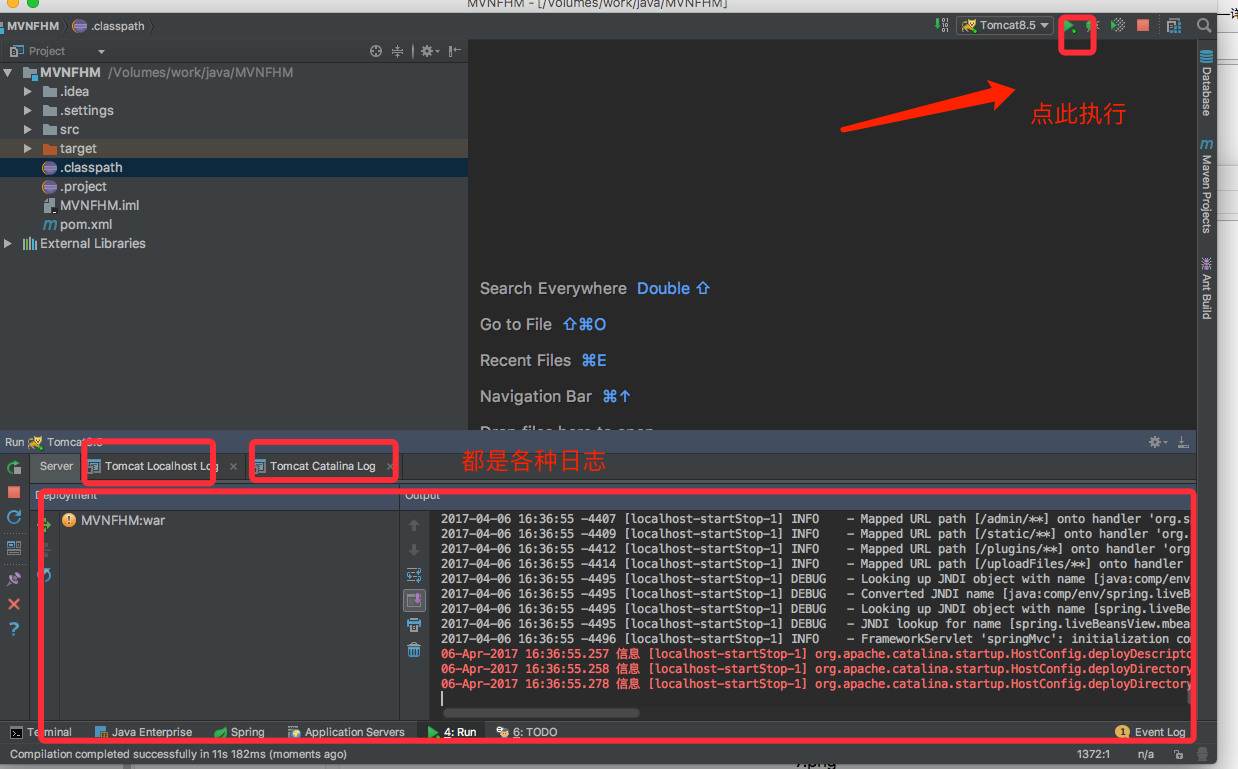The height and width of the screenshot is (769, 1238).
Task: Open the Terminal tool window
Action: [41, 732]
